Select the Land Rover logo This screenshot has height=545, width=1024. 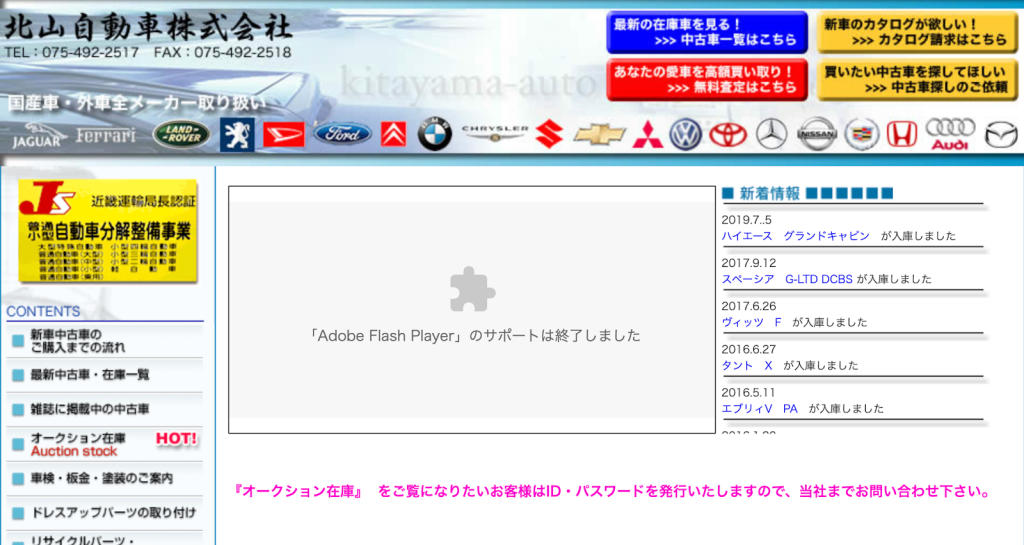tap(180, 134)
